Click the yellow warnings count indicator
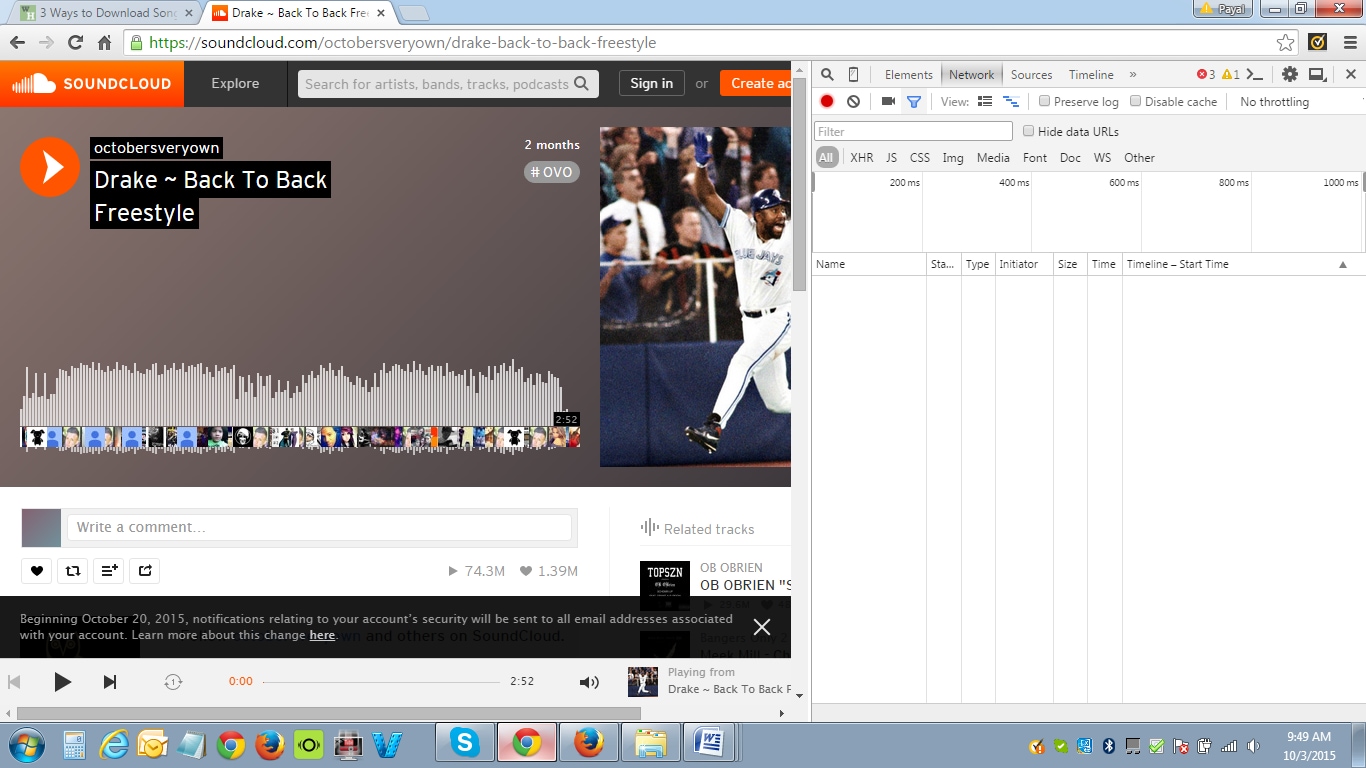This screenshot has width=1366, height=768. (x=1231, y=74)
